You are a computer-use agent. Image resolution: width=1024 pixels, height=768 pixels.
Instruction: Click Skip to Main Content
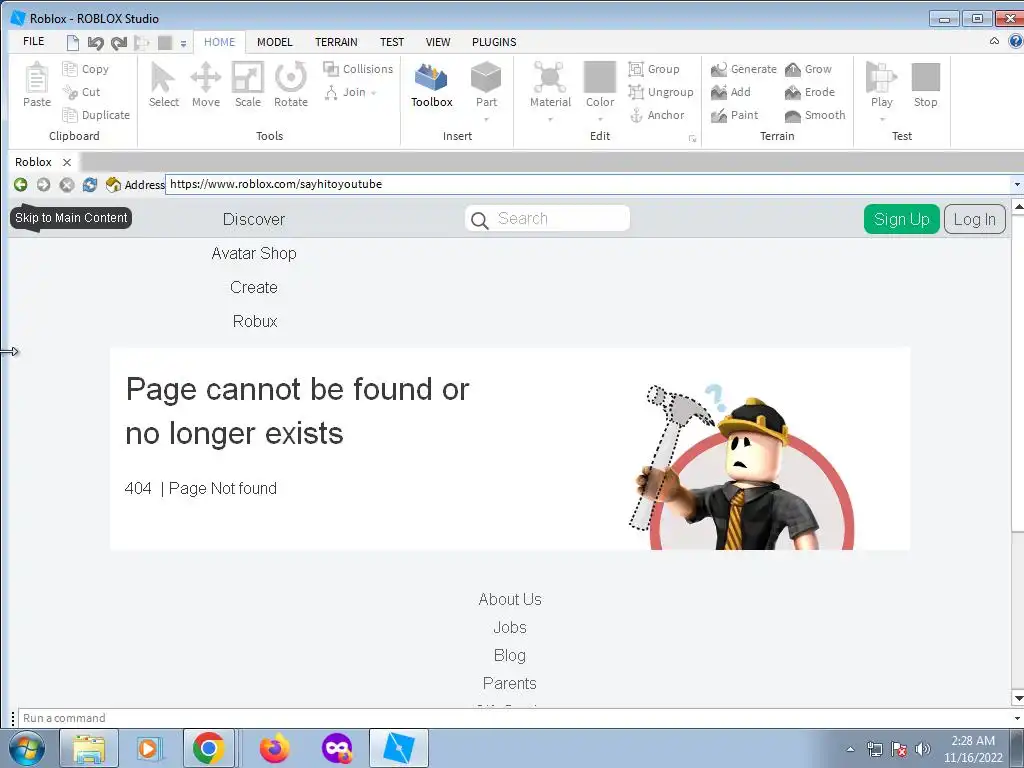click(71, 218)
